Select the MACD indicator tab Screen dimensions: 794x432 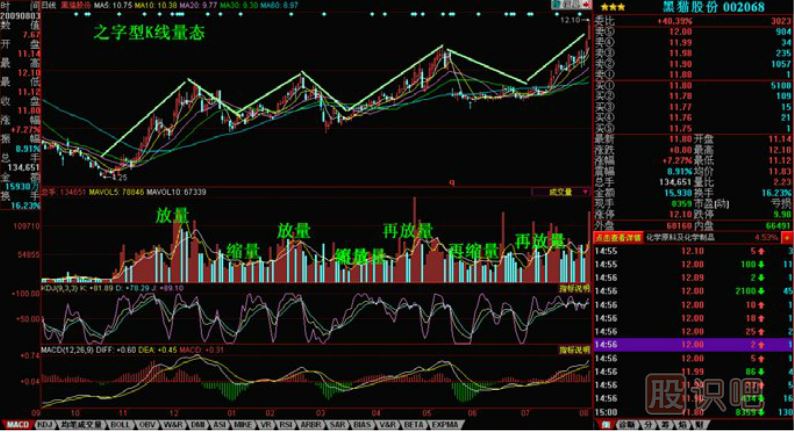point(18,425)
